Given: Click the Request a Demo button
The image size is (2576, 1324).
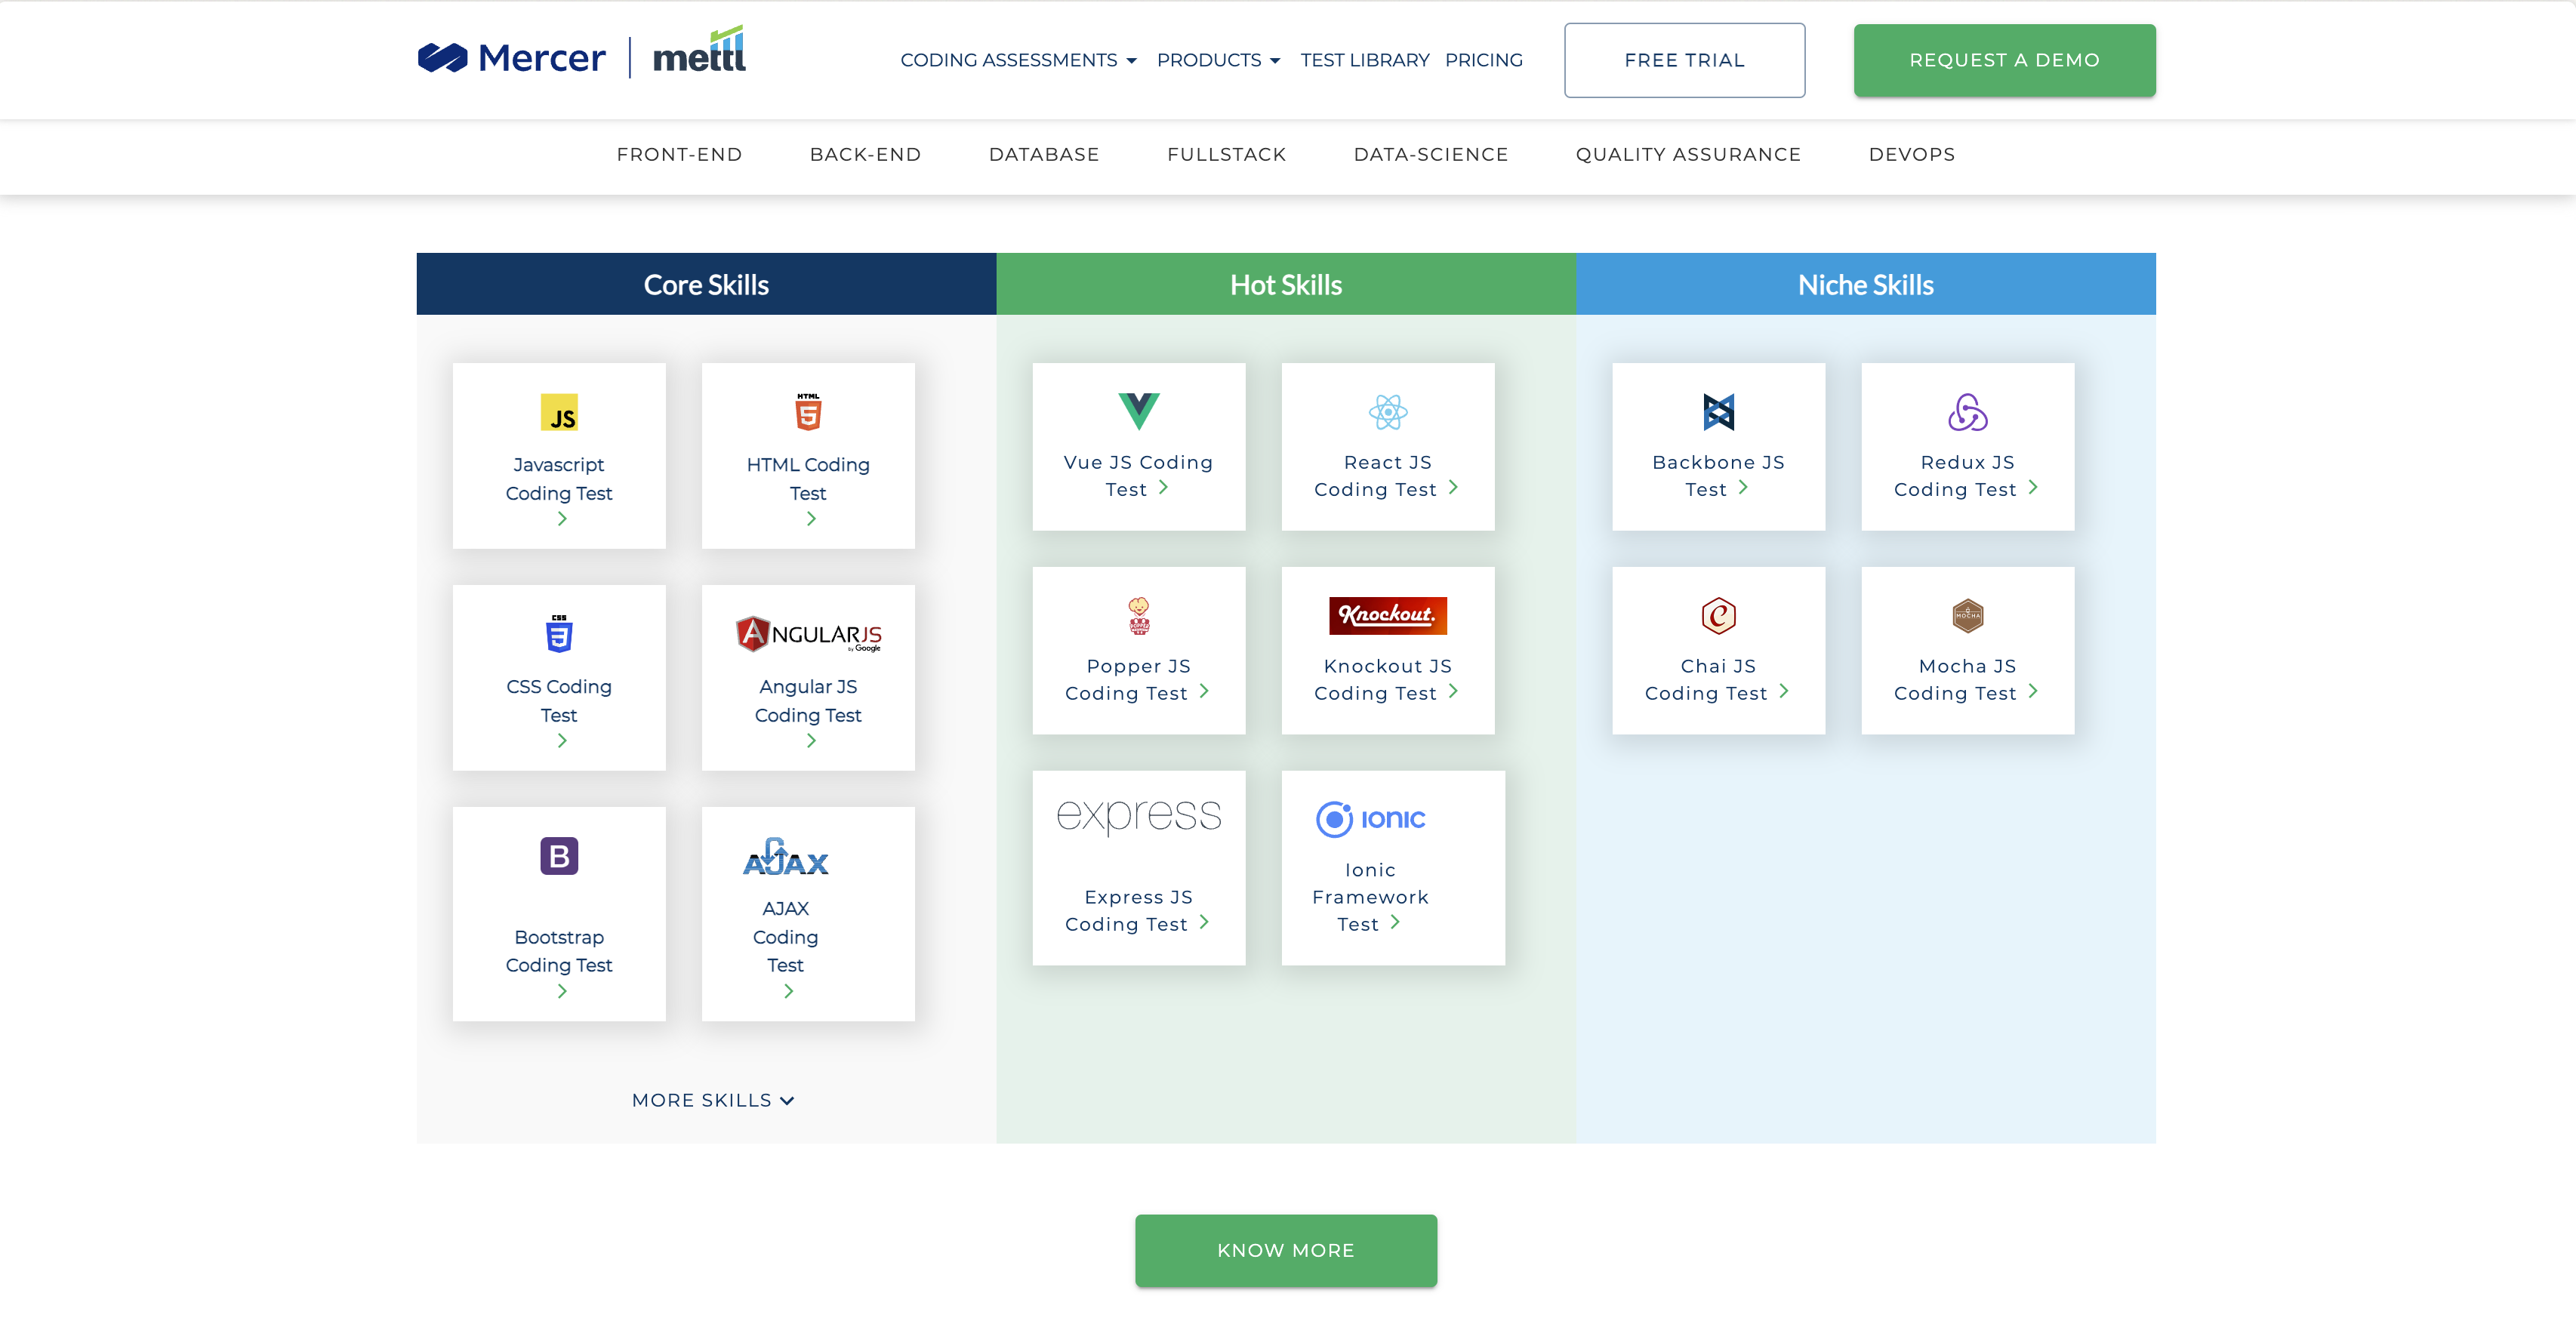Looking at the screenshot, I should coord(2005,59).
